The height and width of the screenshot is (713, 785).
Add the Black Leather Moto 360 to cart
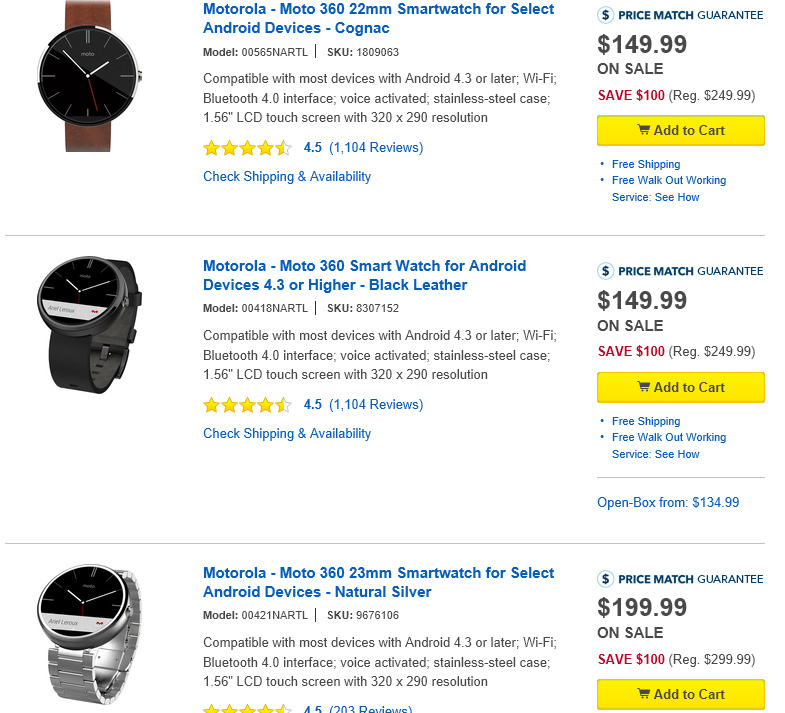(x=681, y=387)
